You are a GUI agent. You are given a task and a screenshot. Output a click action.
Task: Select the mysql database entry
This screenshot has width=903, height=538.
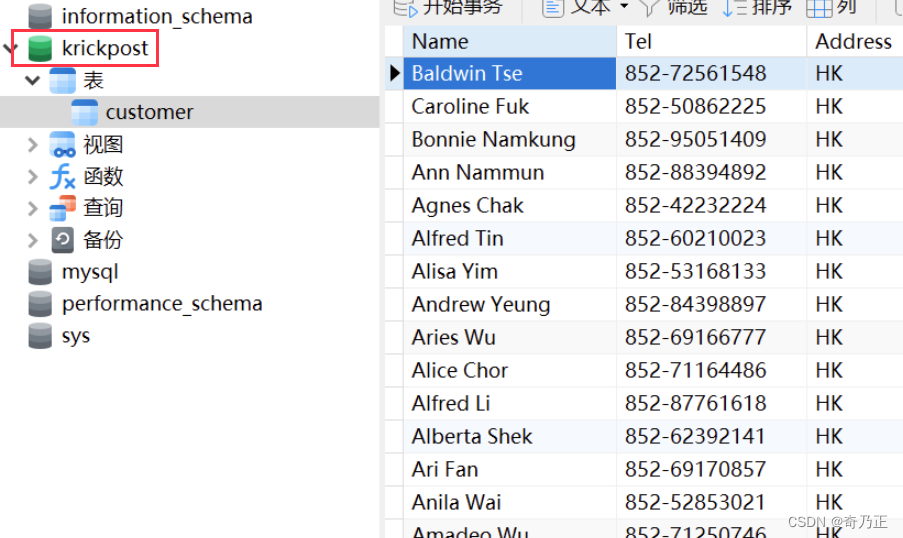pyautogui.click(x=90, y=272)
